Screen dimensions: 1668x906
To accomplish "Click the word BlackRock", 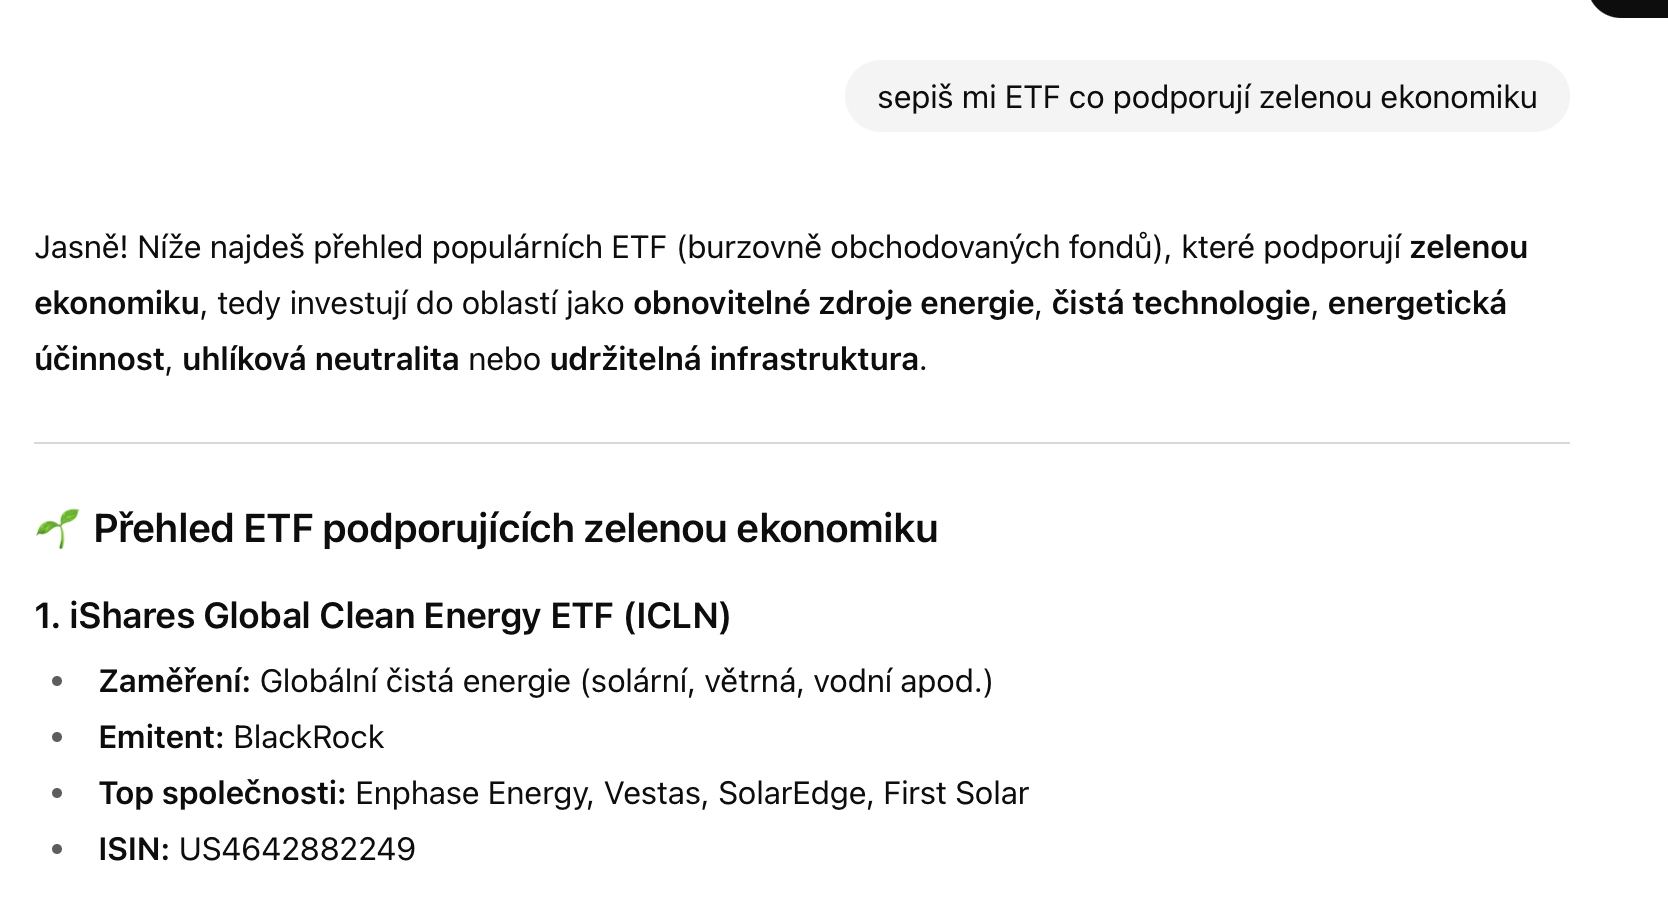I will 308,737.
